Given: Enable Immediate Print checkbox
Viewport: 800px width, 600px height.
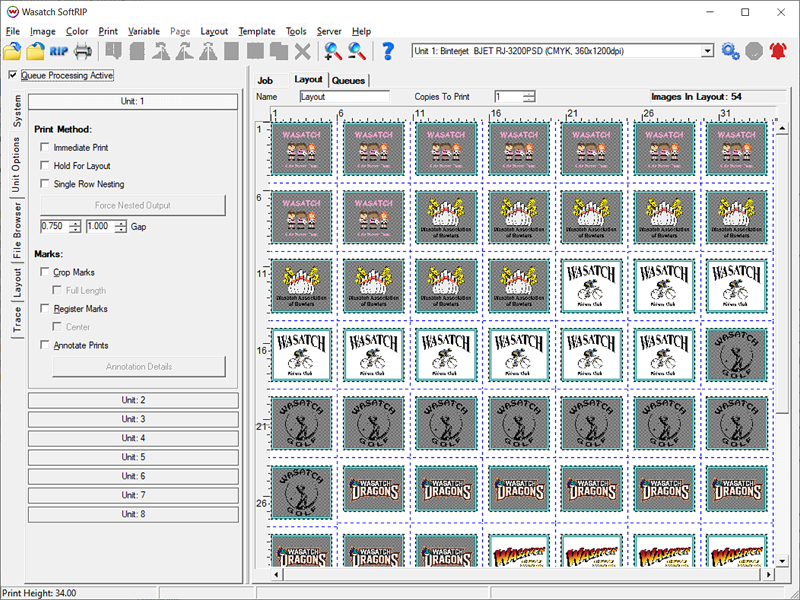Looking at the screenshot, I should [x=45, y=147].
